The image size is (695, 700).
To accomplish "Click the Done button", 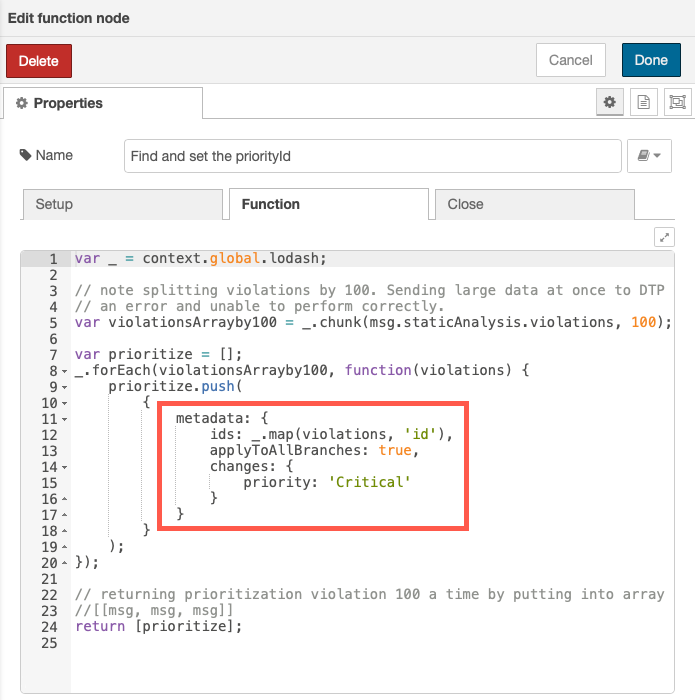I will tap(651, 60).
